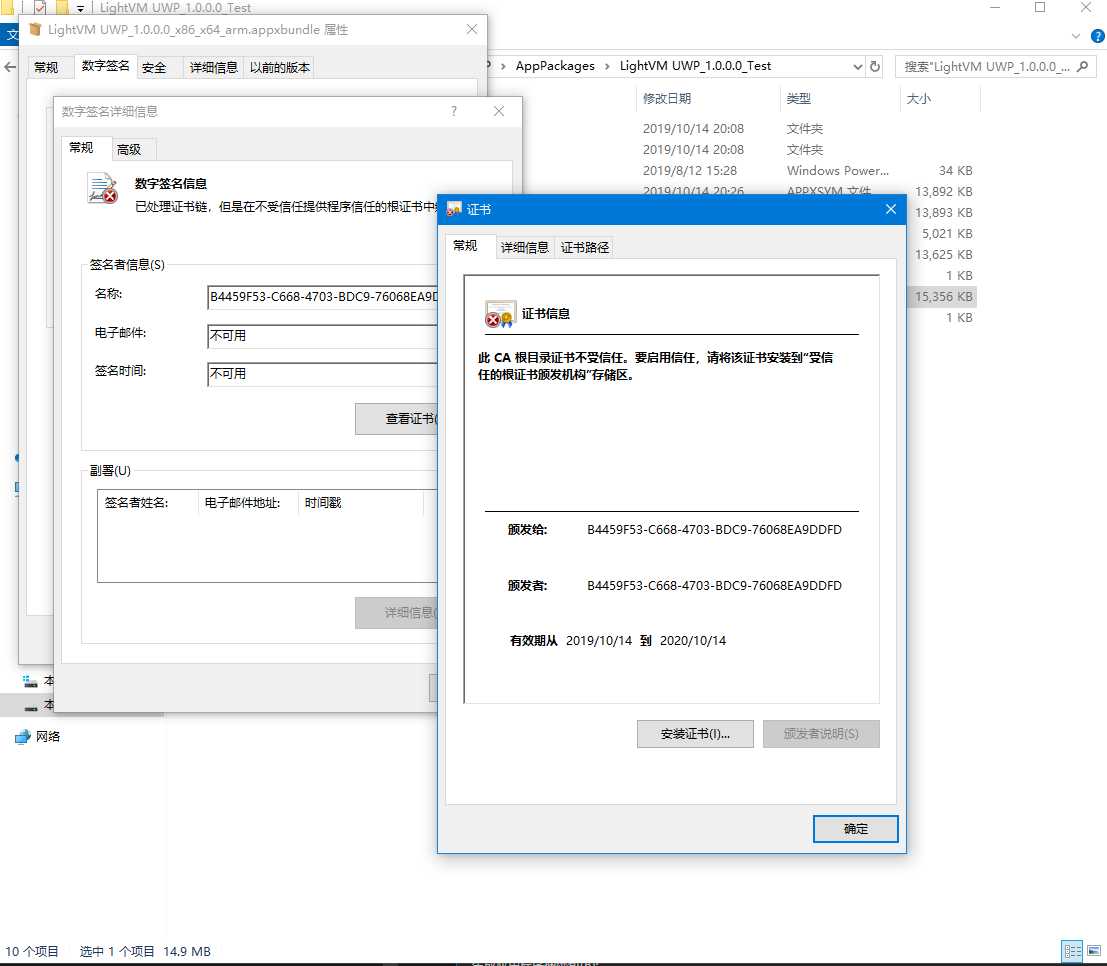
Task: Click AppPackages in the breadcrumb path
Action: pyautogui.click(x=555, y=66)
